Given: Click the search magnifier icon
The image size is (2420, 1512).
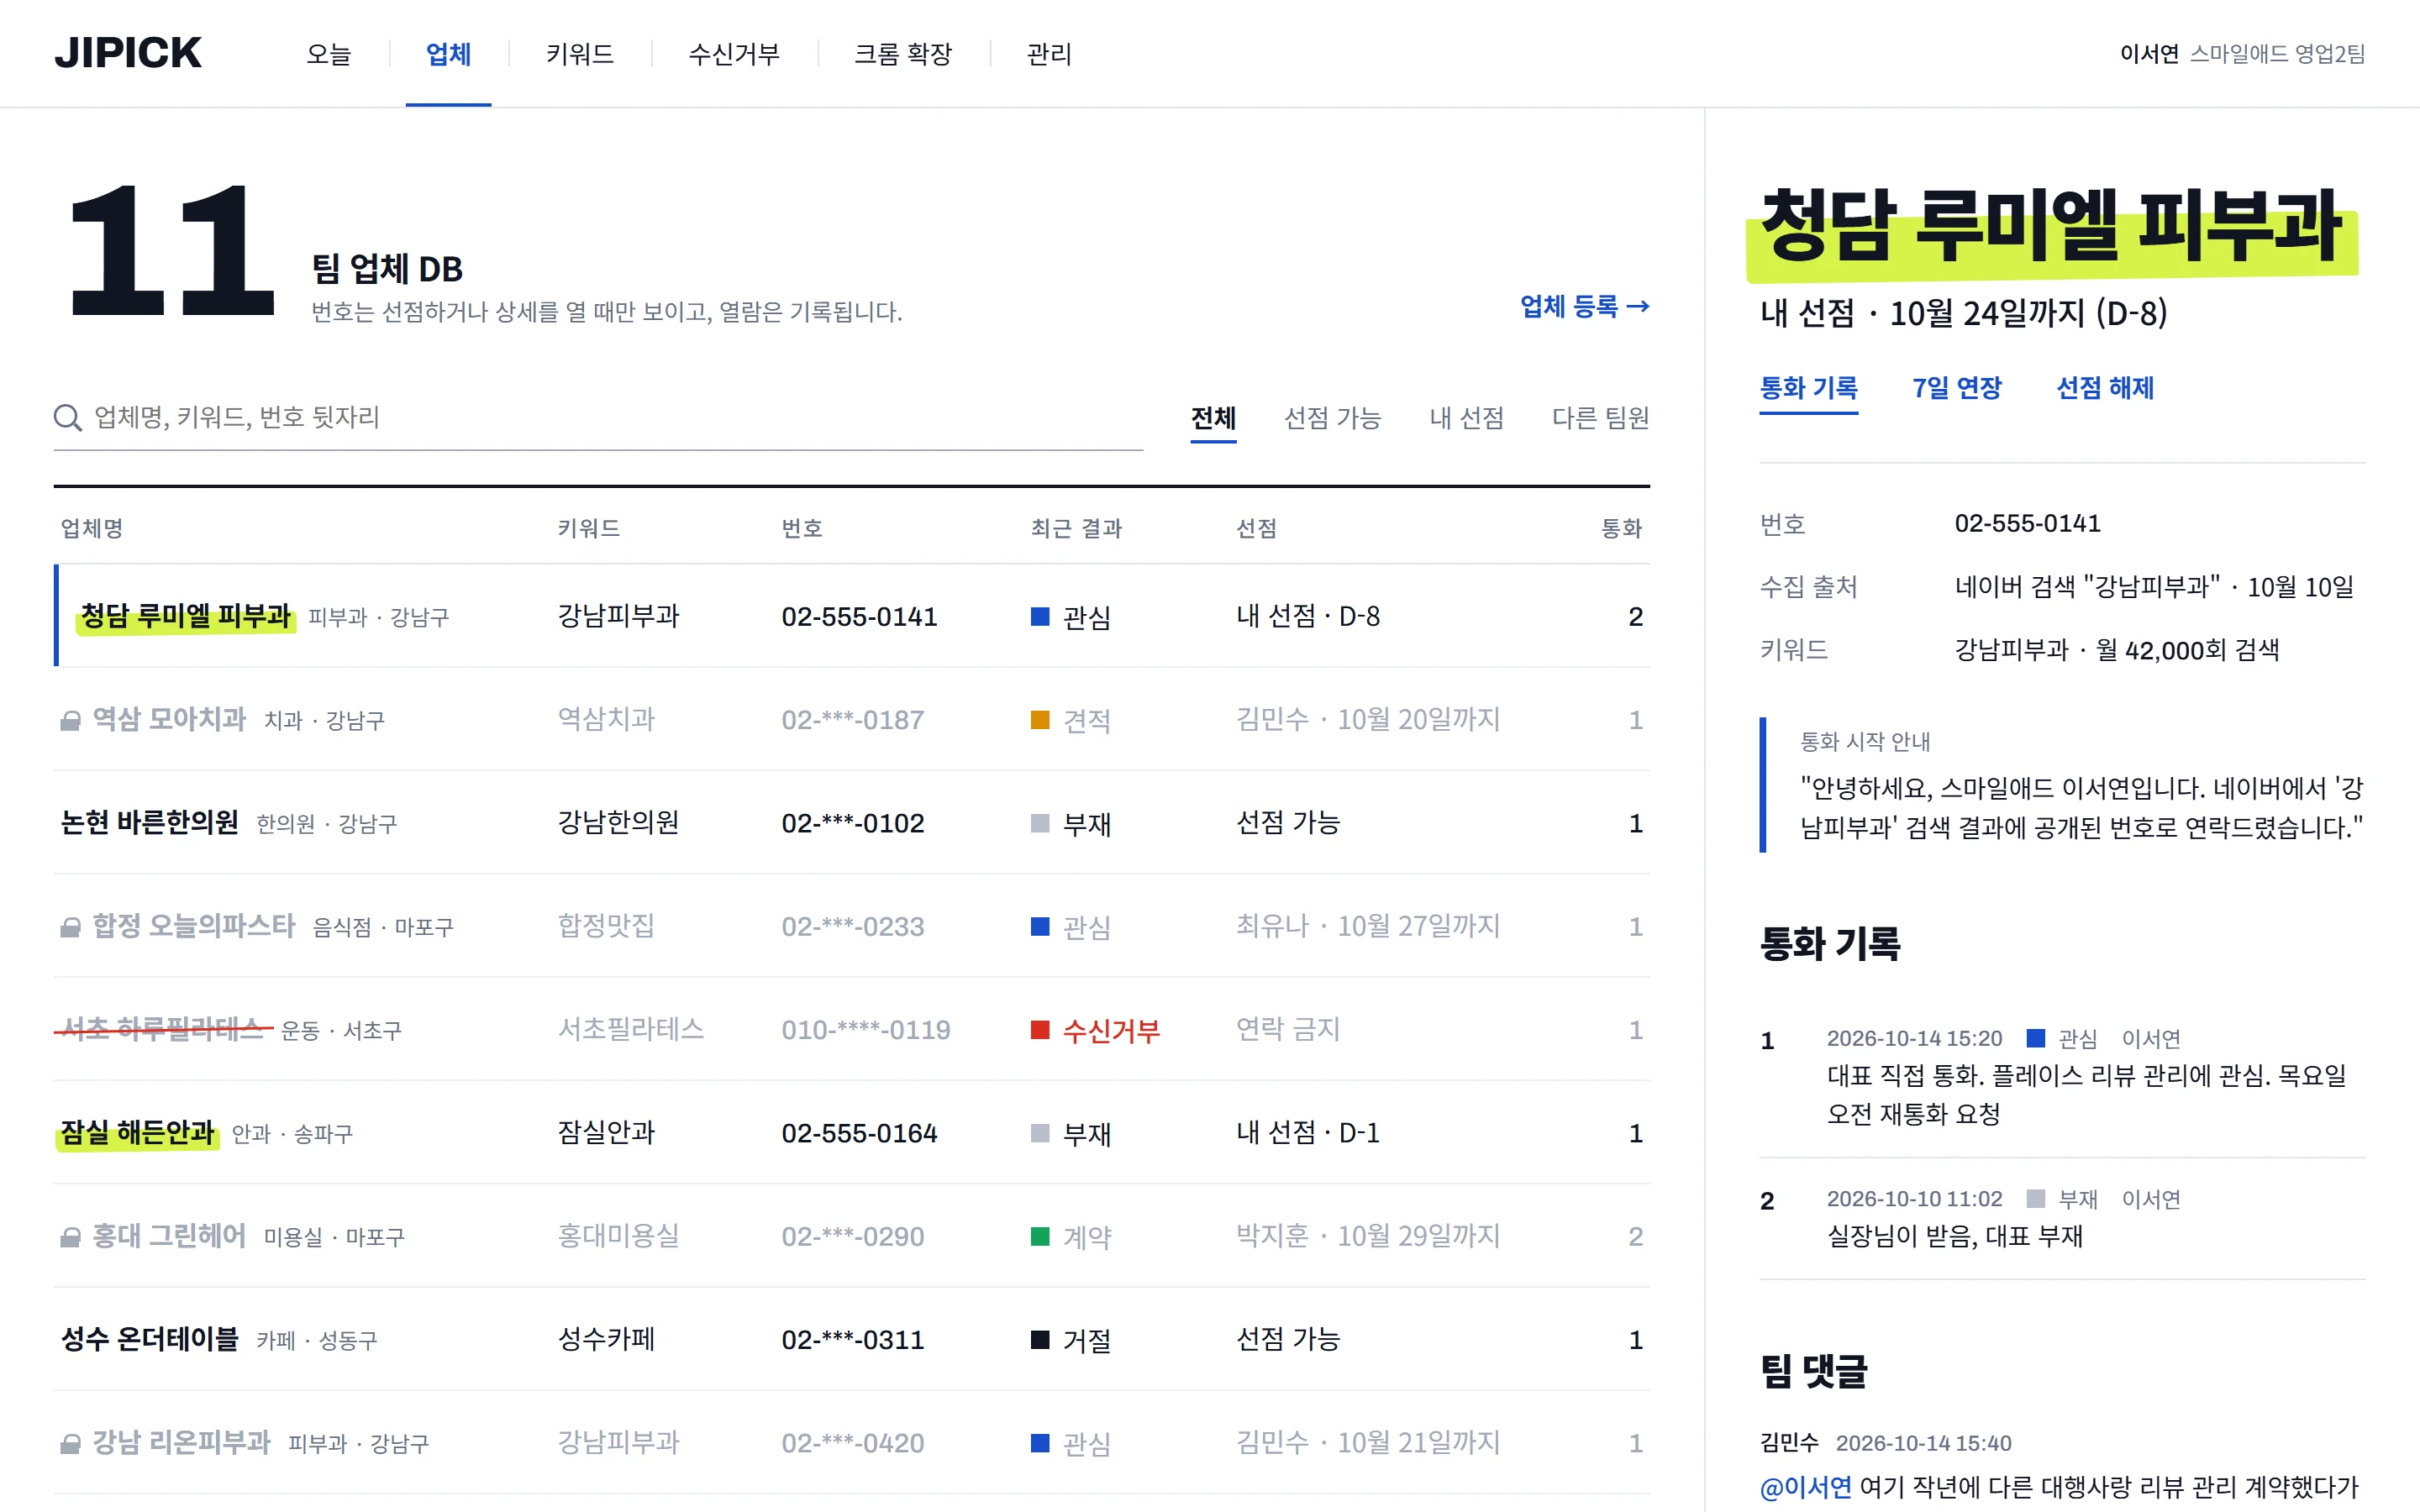Looking at the screenshot, I should 67,417.
